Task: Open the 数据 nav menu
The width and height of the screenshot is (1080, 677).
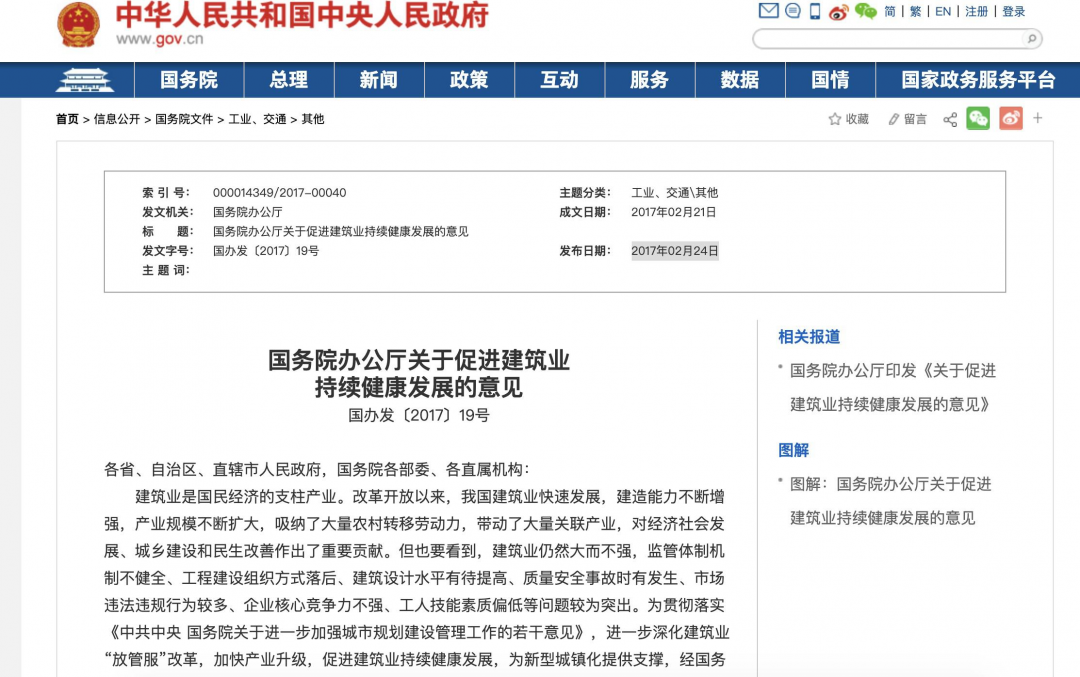Action: [740, 80]
